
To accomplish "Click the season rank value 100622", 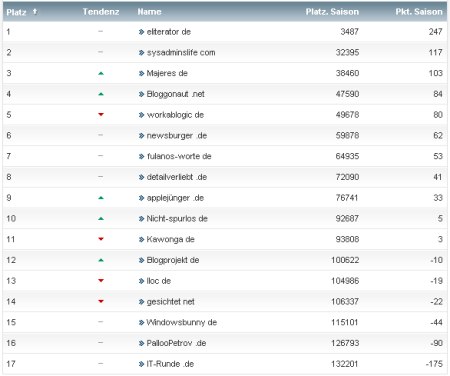I will [x=345, y=260].
